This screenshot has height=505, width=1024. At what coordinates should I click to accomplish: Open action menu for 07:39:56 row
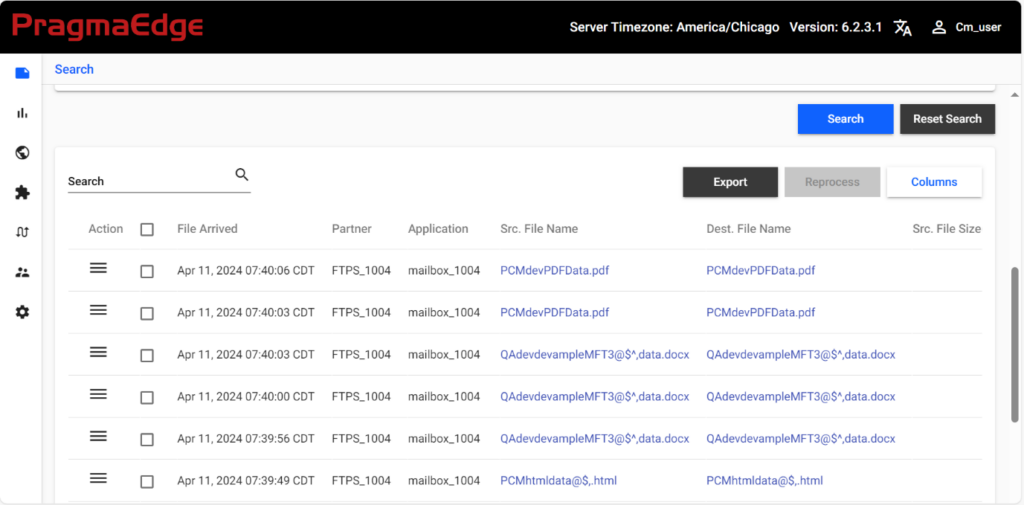[x=98, y=436]
